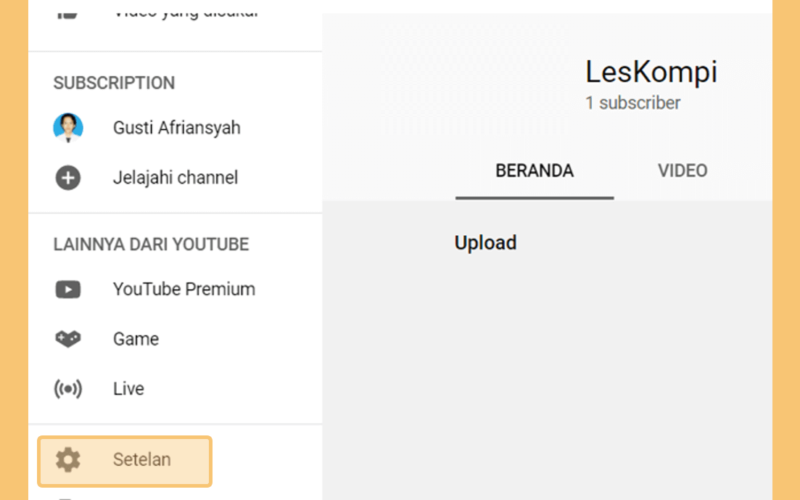Open the Gusti Afriansyah subscription
Image resolution: width=800 pixels, height=500 pixels.
(175, 128)
